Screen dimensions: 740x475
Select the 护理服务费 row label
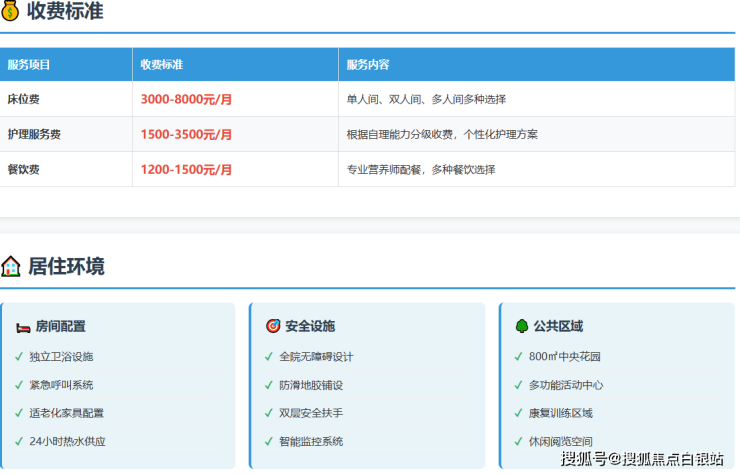coord(34,134)
